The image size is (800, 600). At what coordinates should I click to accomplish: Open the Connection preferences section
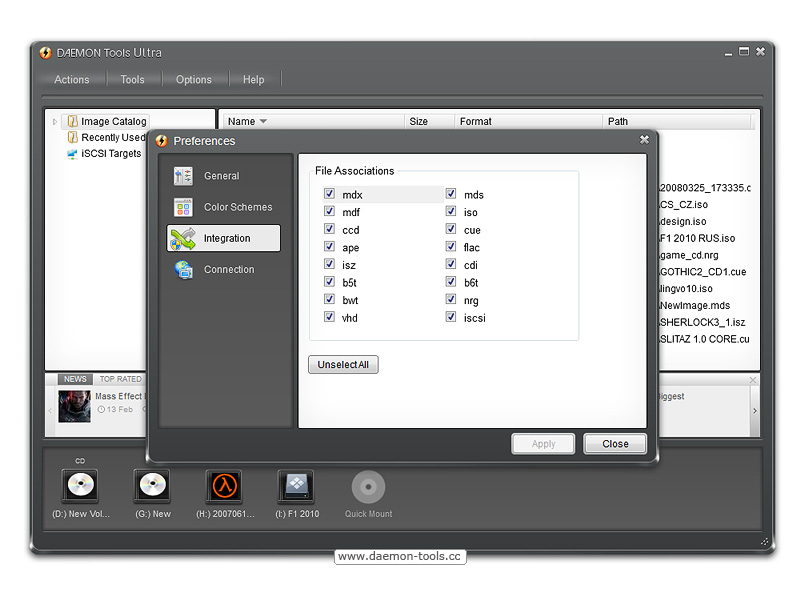(x=223, y=269)
